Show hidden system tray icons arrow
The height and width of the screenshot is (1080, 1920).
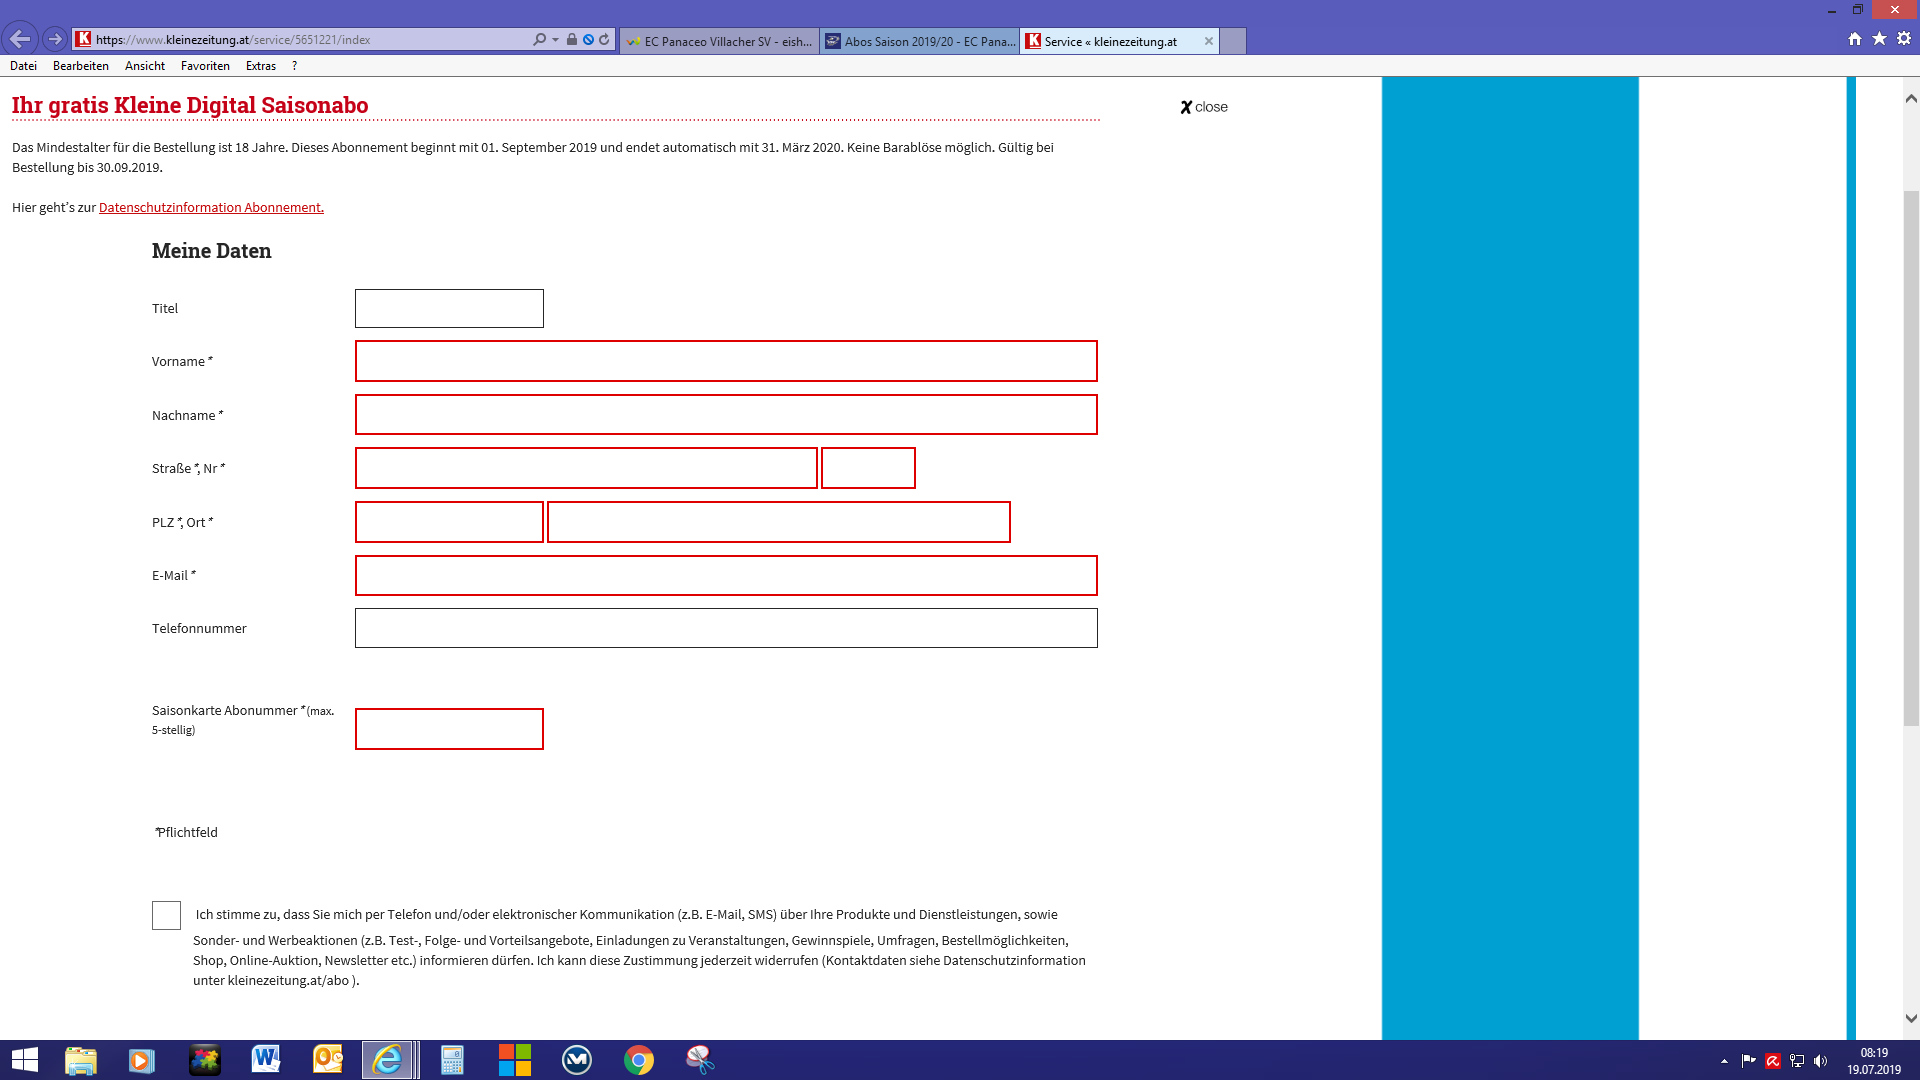[1724, 1061]
